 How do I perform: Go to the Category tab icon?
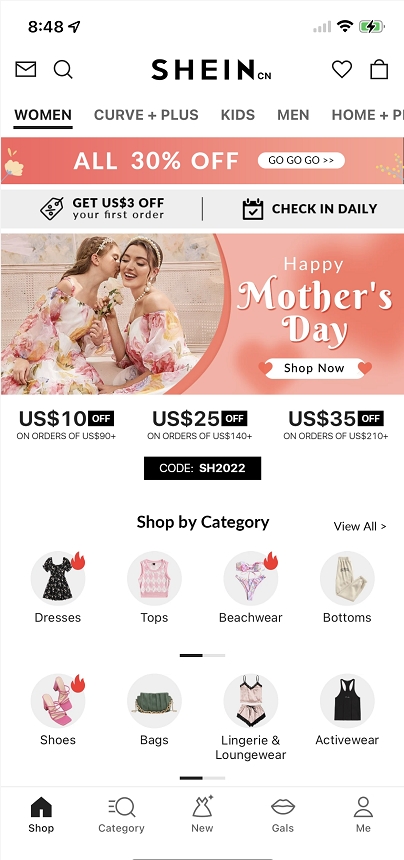[121, 807]
